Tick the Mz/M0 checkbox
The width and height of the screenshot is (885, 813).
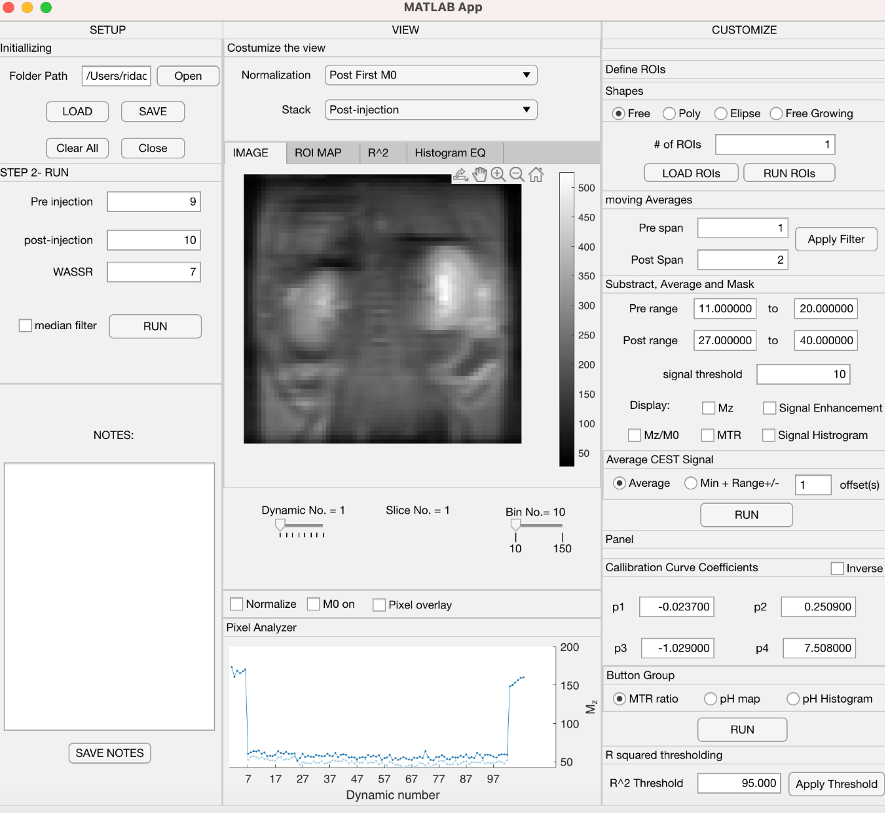point(634,435)
